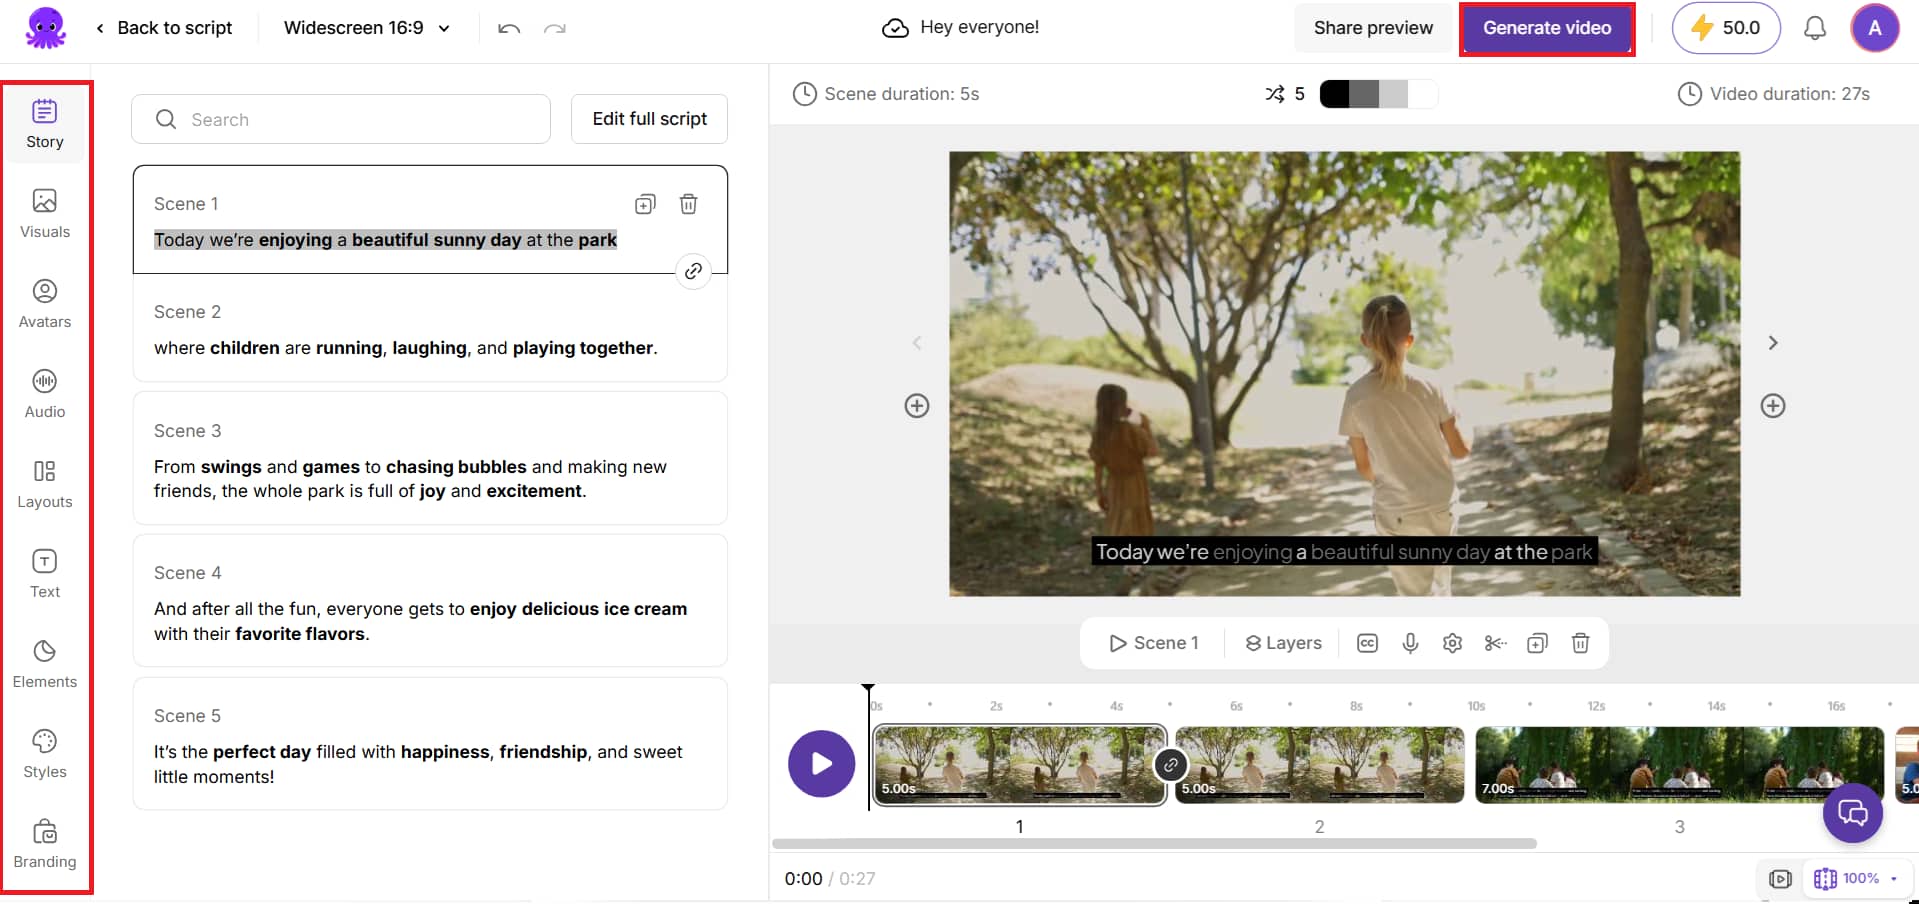Redo the last action
This screenshot has width=1919, height=904.
(555, 28)
